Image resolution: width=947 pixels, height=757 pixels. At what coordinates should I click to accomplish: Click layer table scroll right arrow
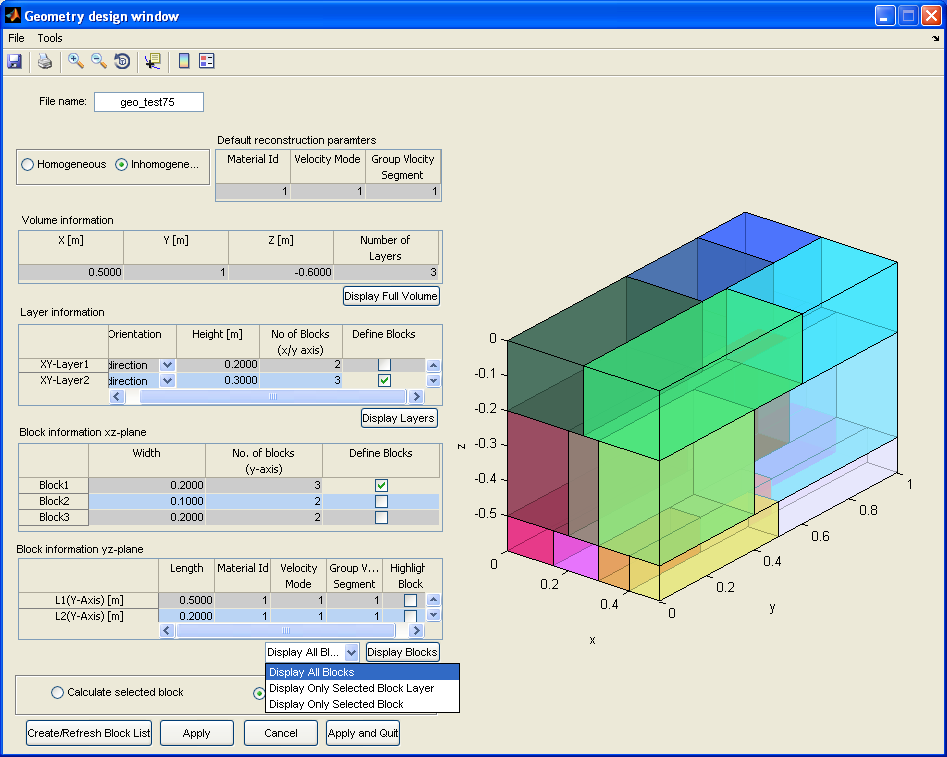point(416,396)
